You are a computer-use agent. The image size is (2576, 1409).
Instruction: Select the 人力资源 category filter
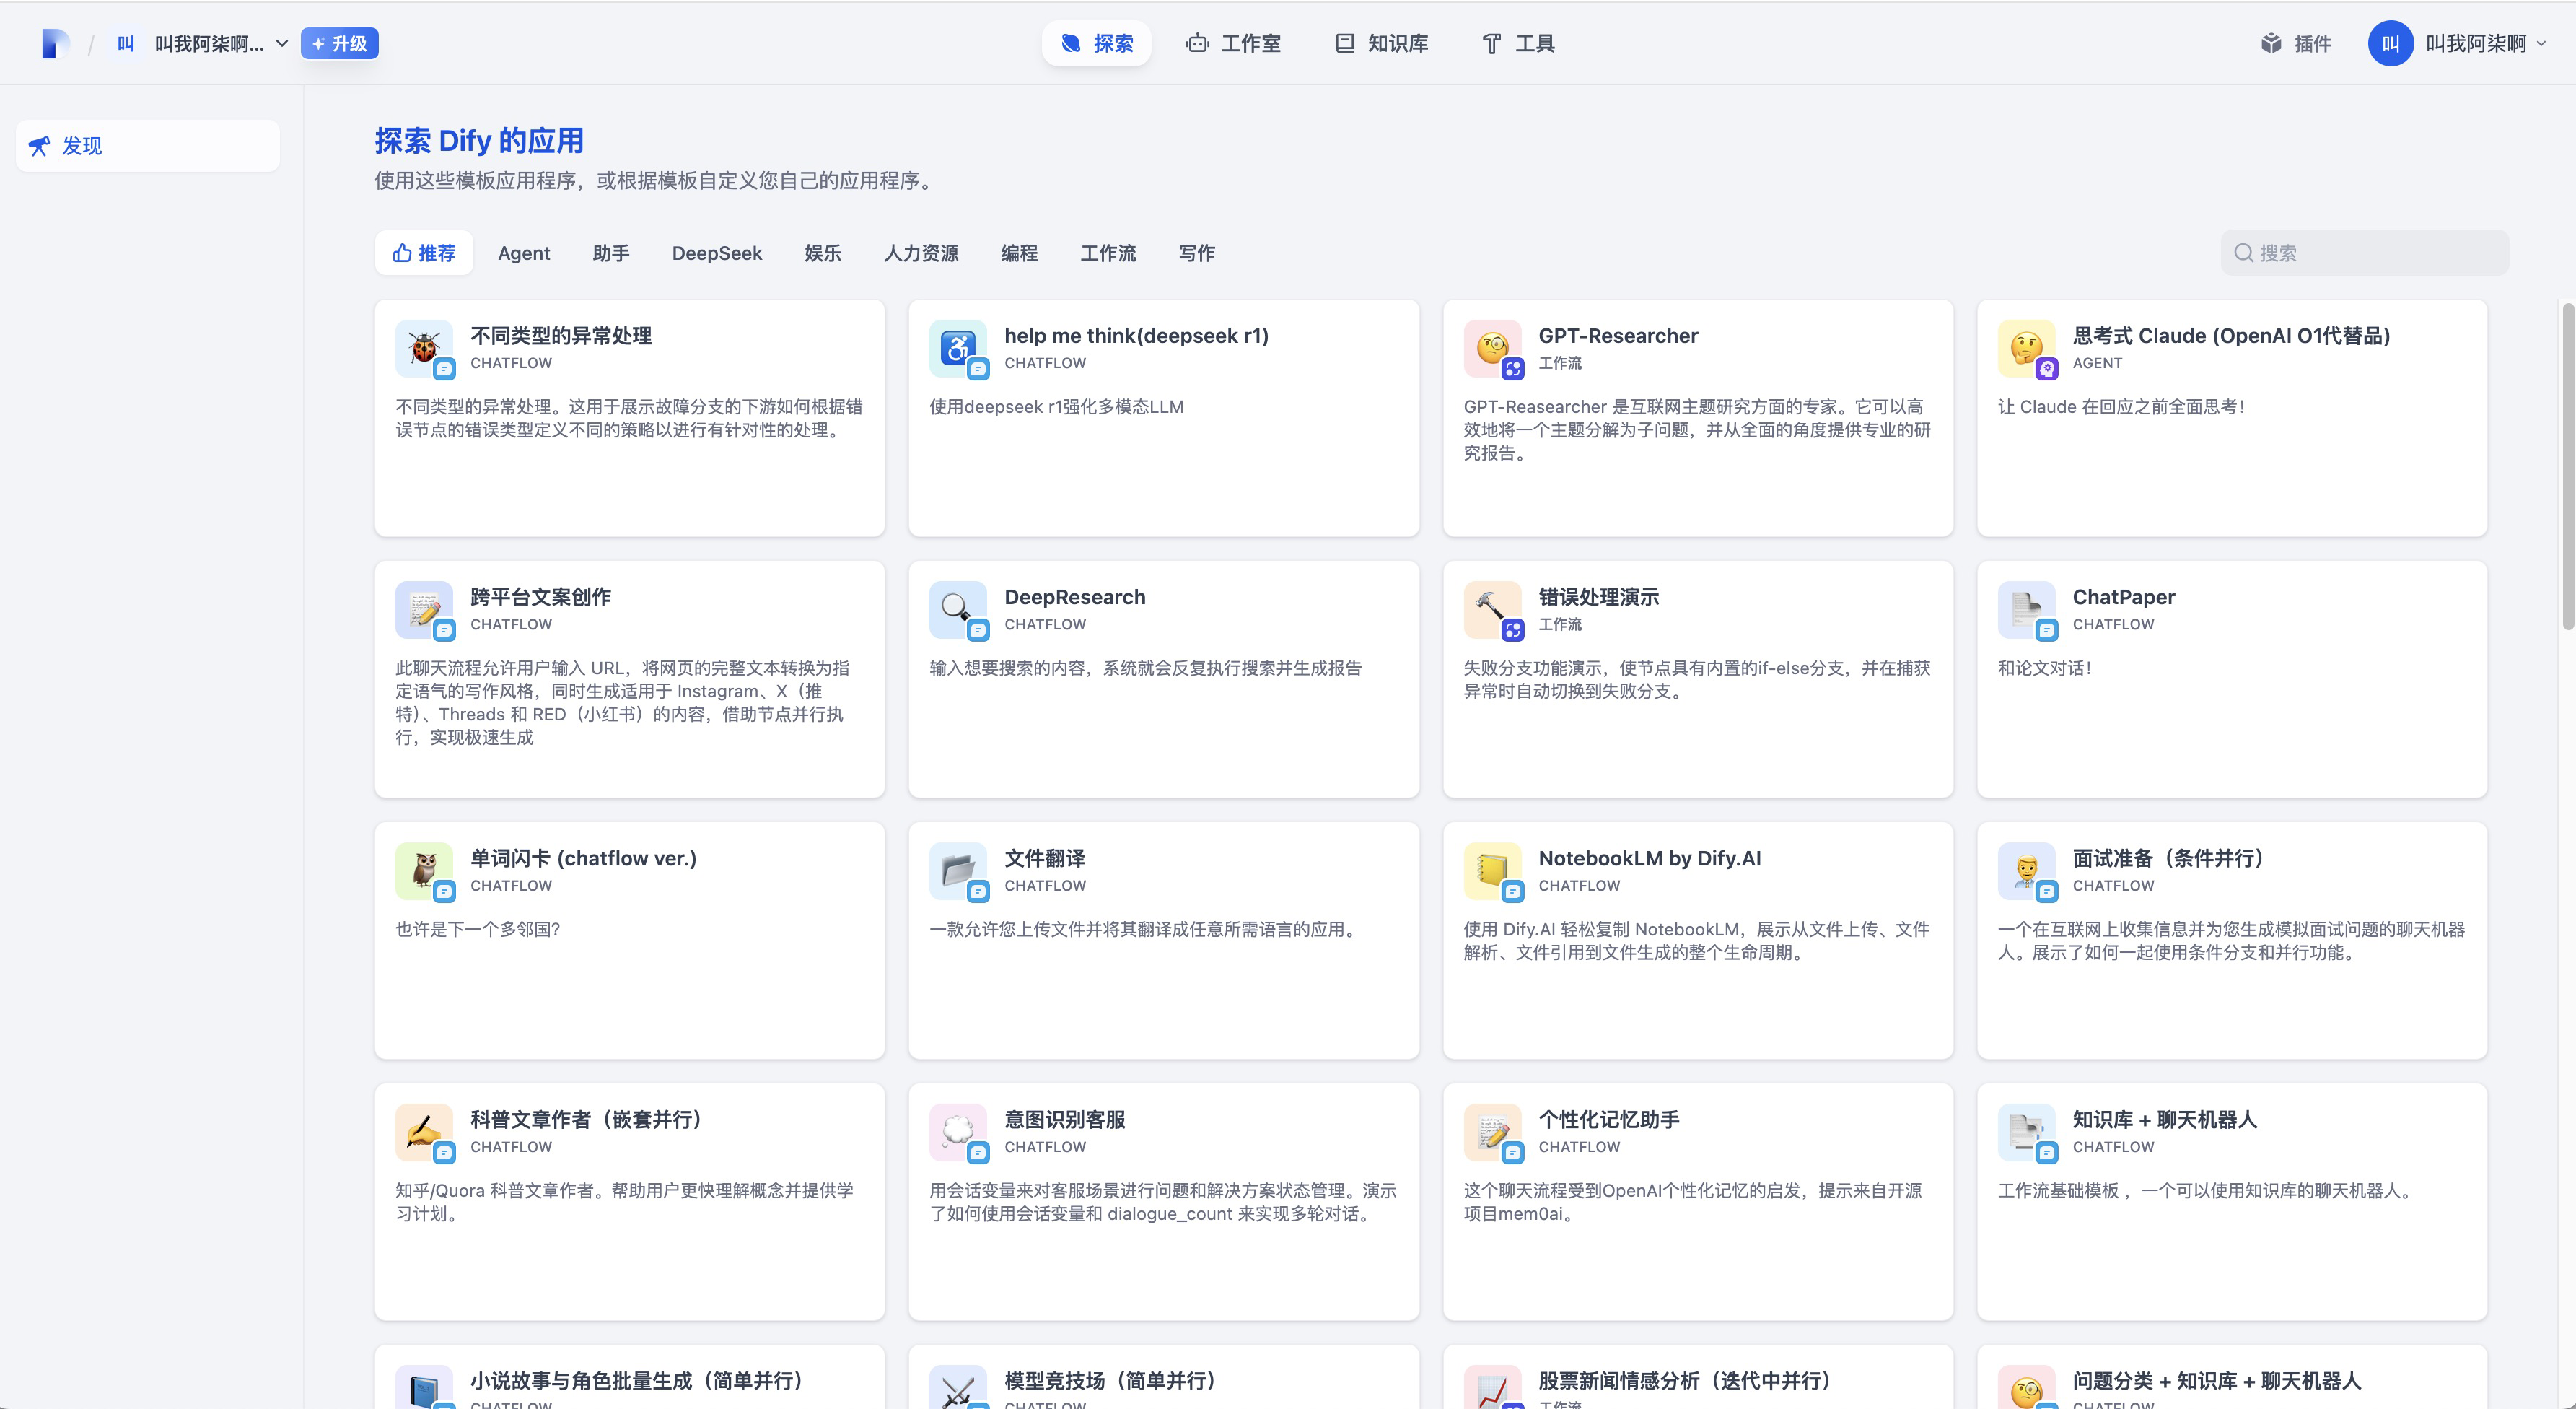[920, 253]
